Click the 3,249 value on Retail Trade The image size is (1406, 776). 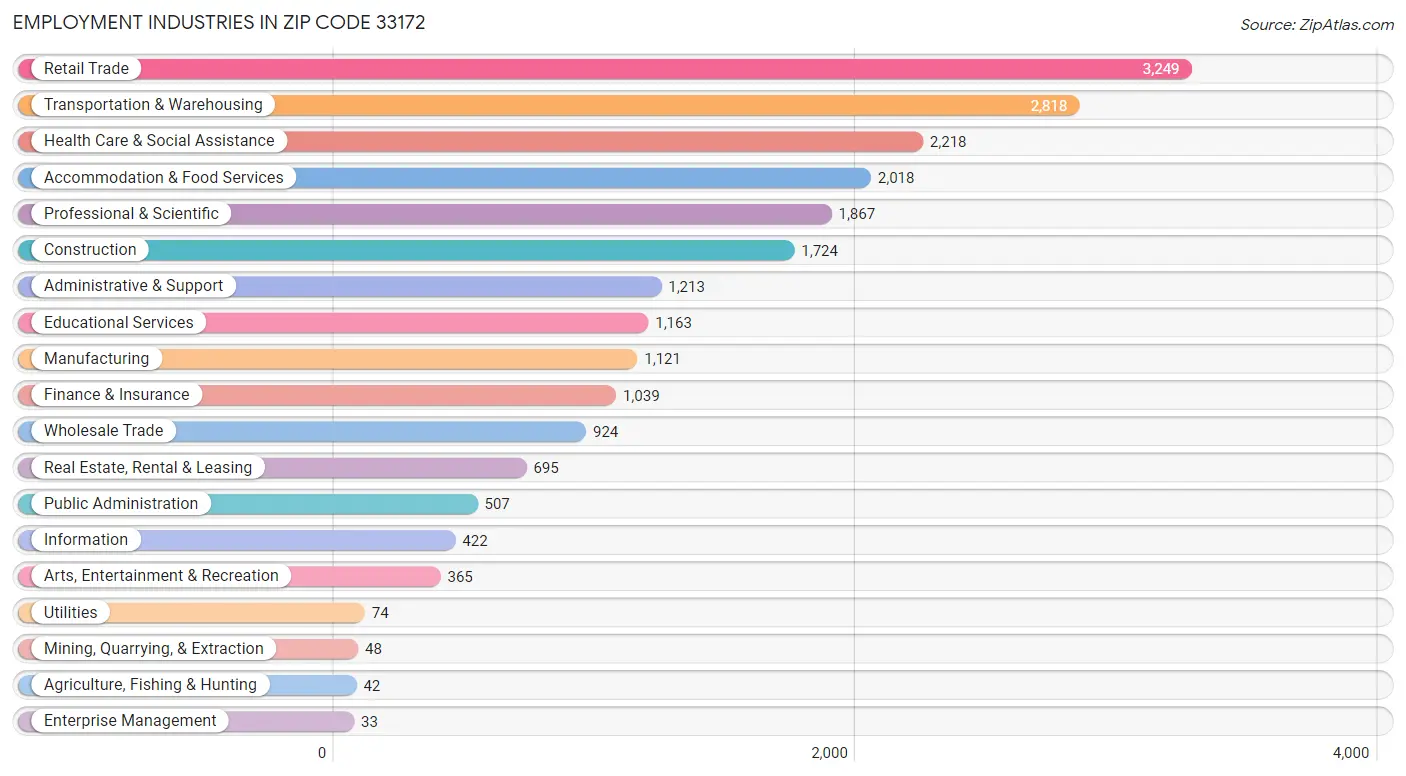pyautogui.click(x=1161, y=69)
